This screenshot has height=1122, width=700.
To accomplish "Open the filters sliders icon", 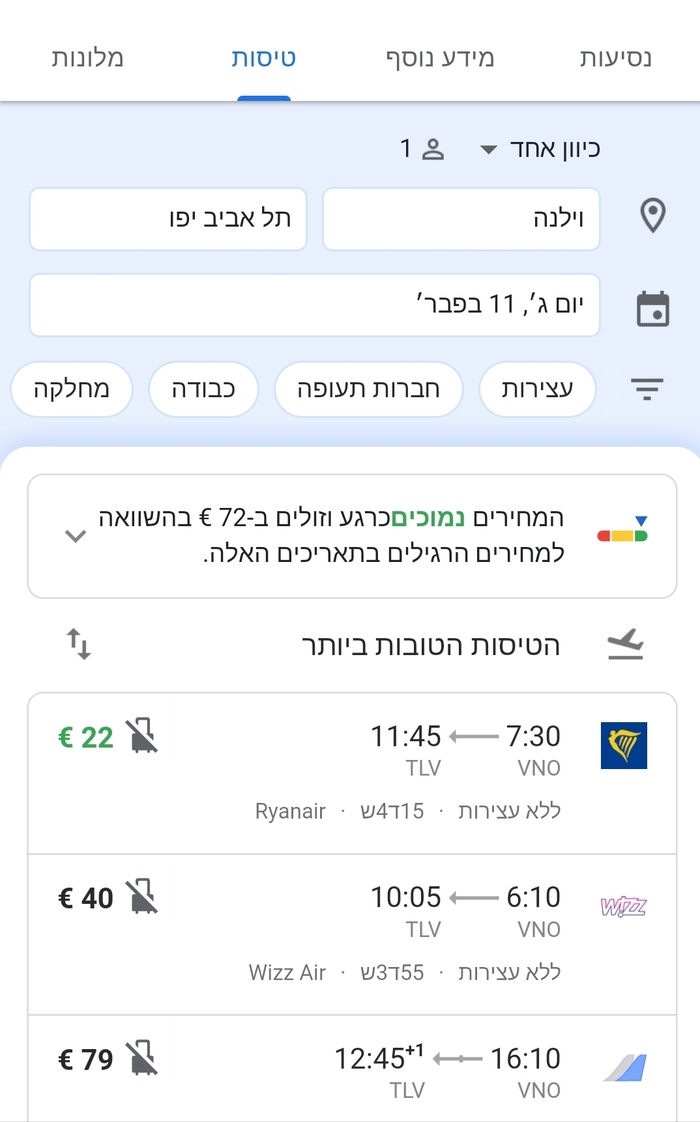I will 648,389.
